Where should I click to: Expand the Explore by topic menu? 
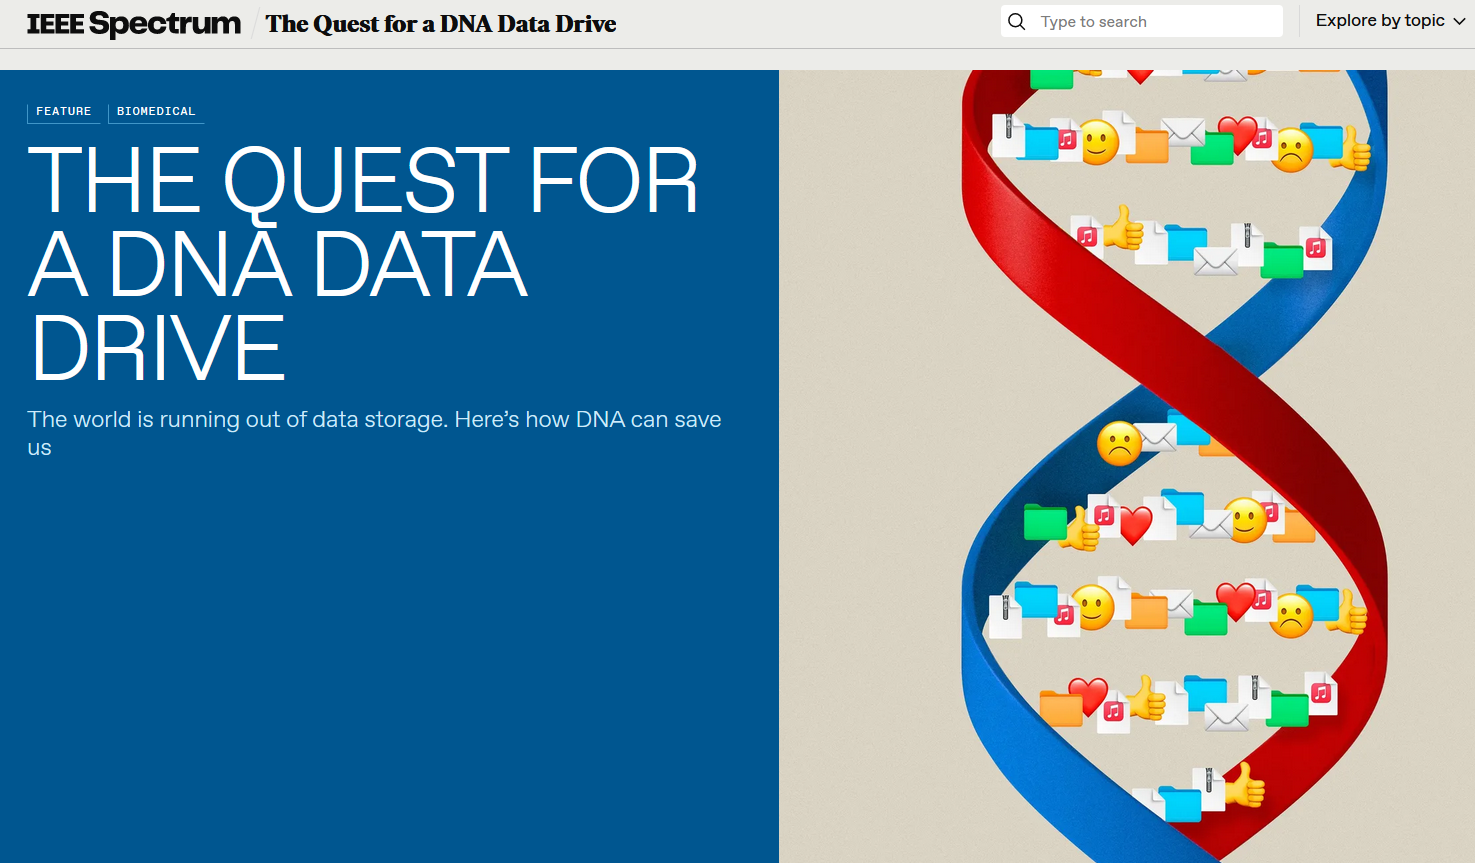click(1390, 21)
